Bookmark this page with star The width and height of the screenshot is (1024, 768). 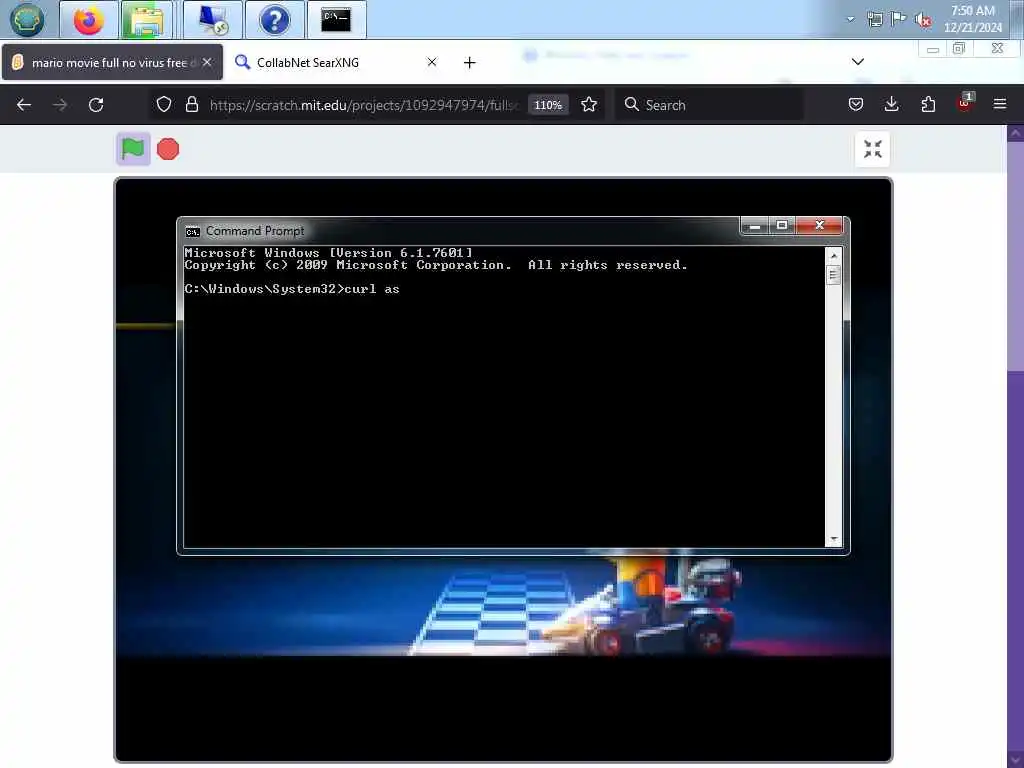(x=589, y=104)
